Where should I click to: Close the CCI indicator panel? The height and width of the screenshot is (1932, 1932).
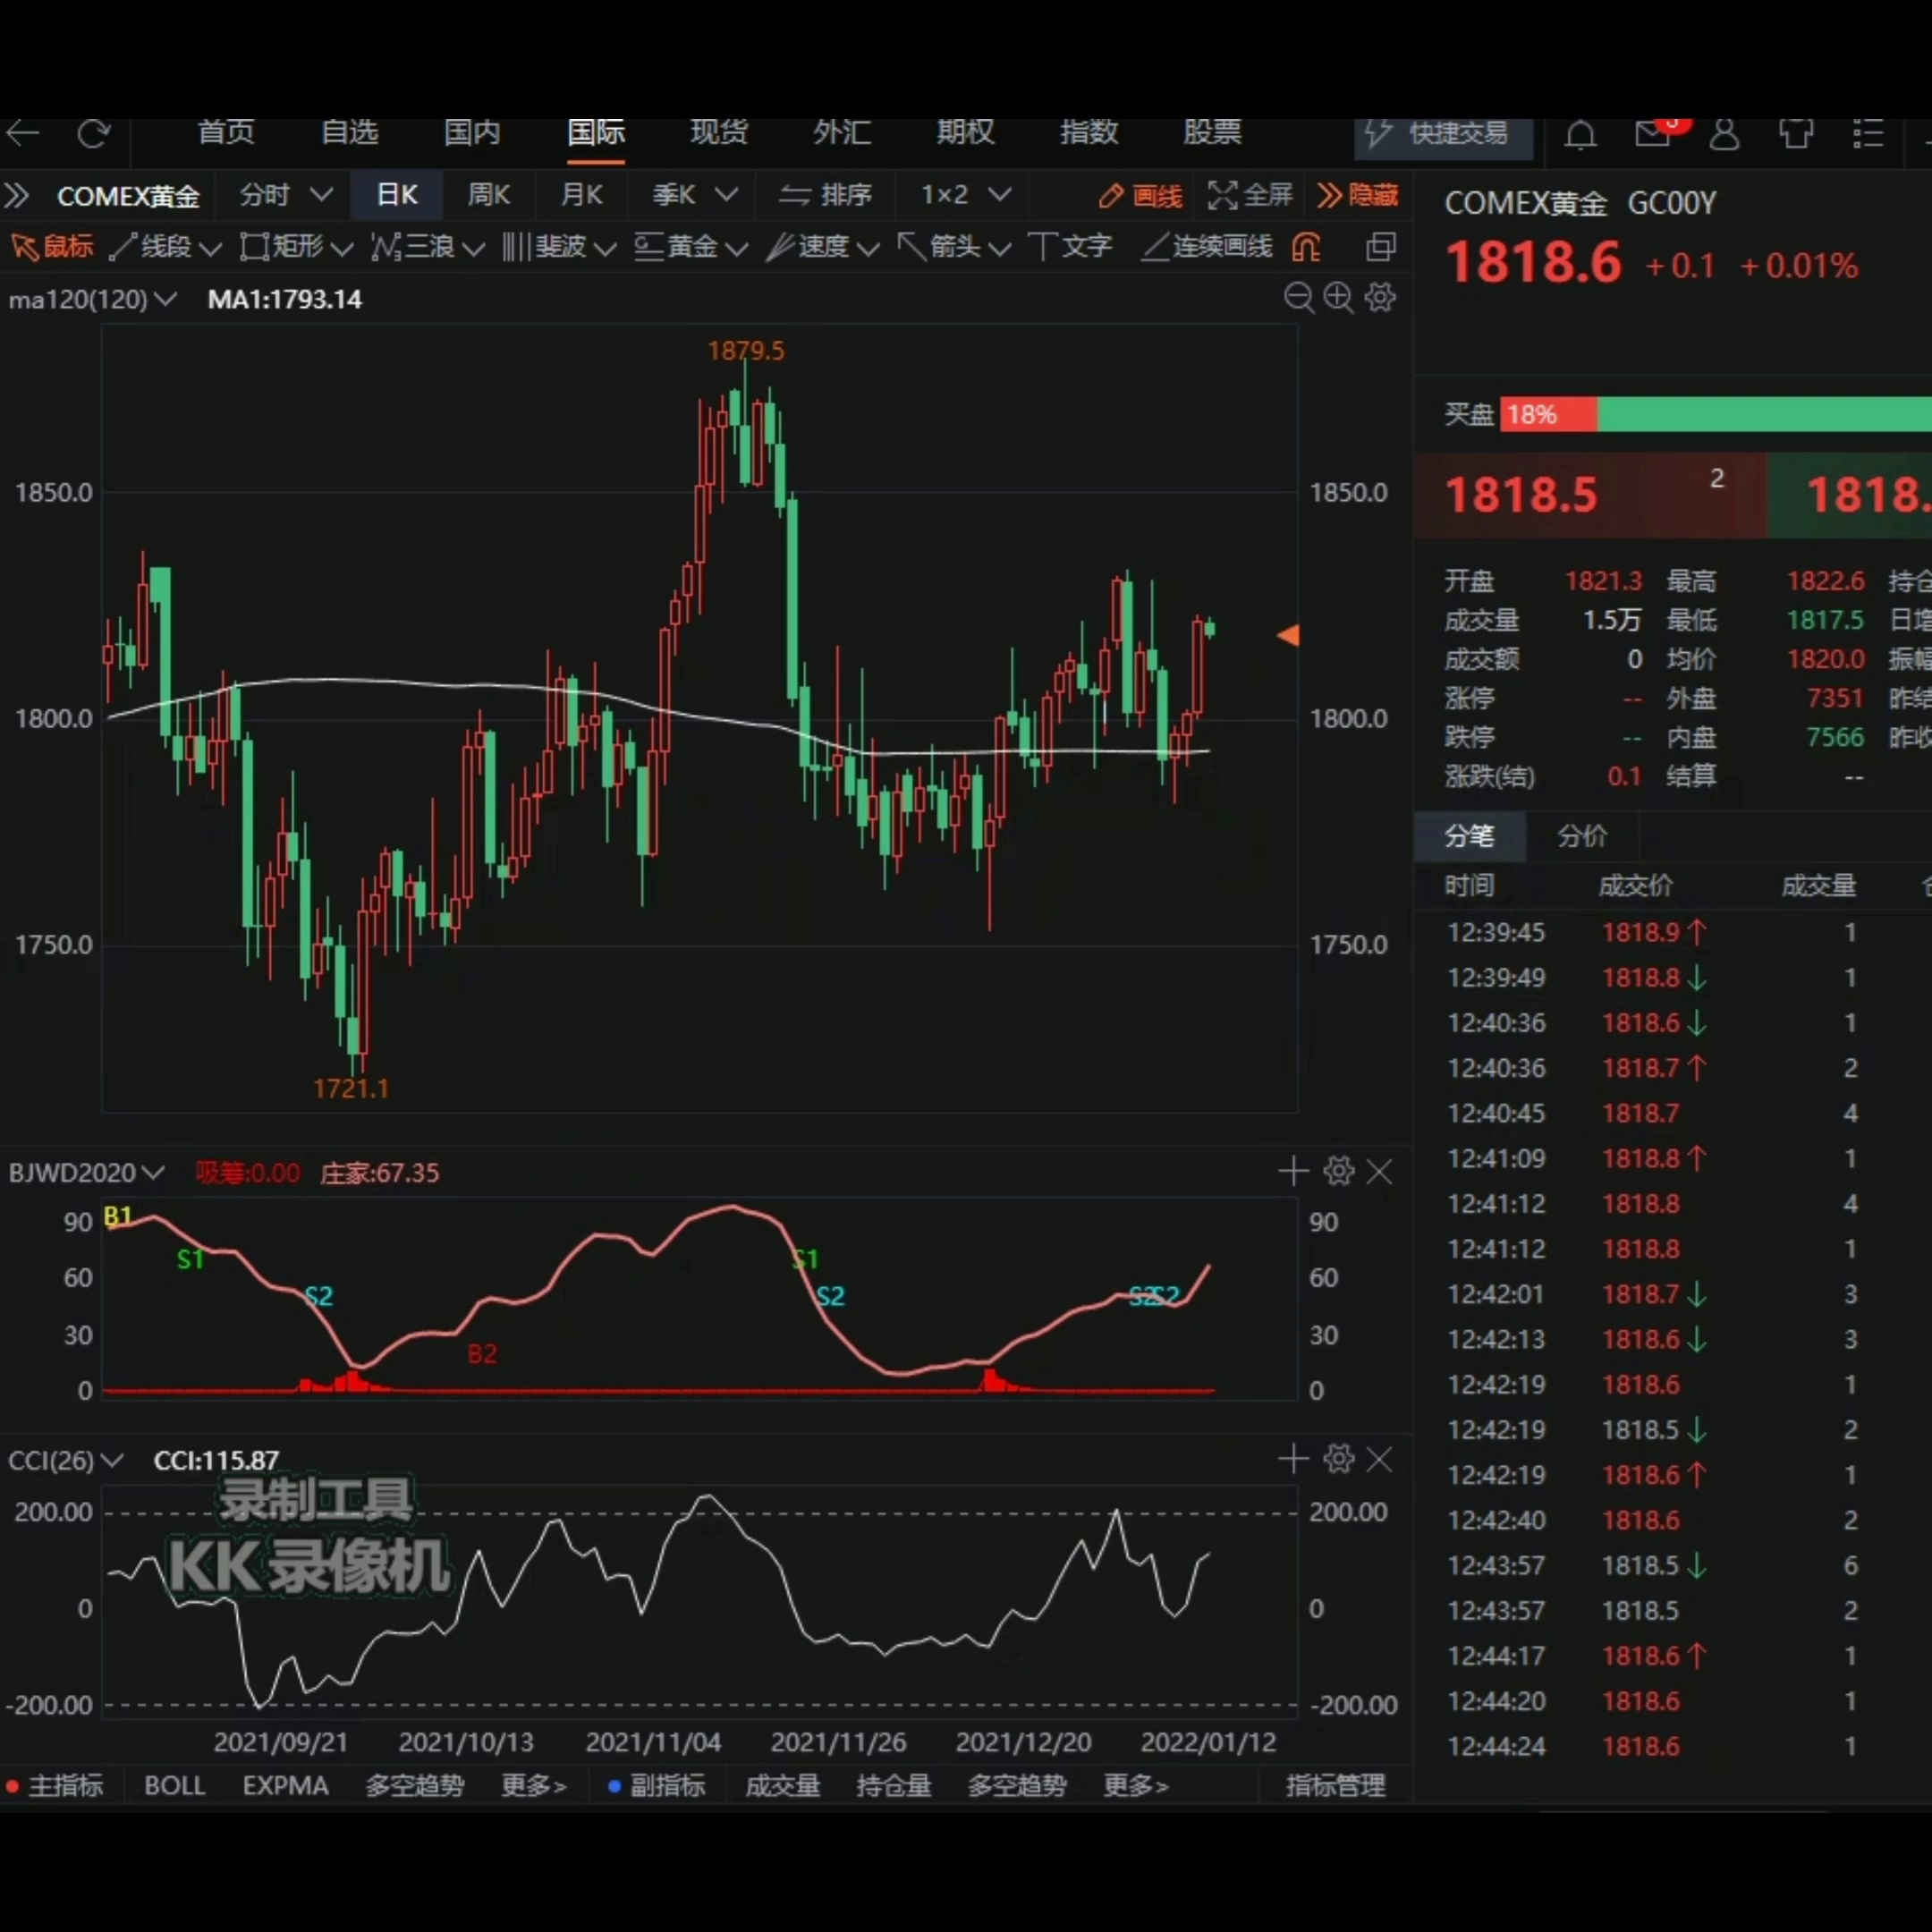(1379, 1459)
